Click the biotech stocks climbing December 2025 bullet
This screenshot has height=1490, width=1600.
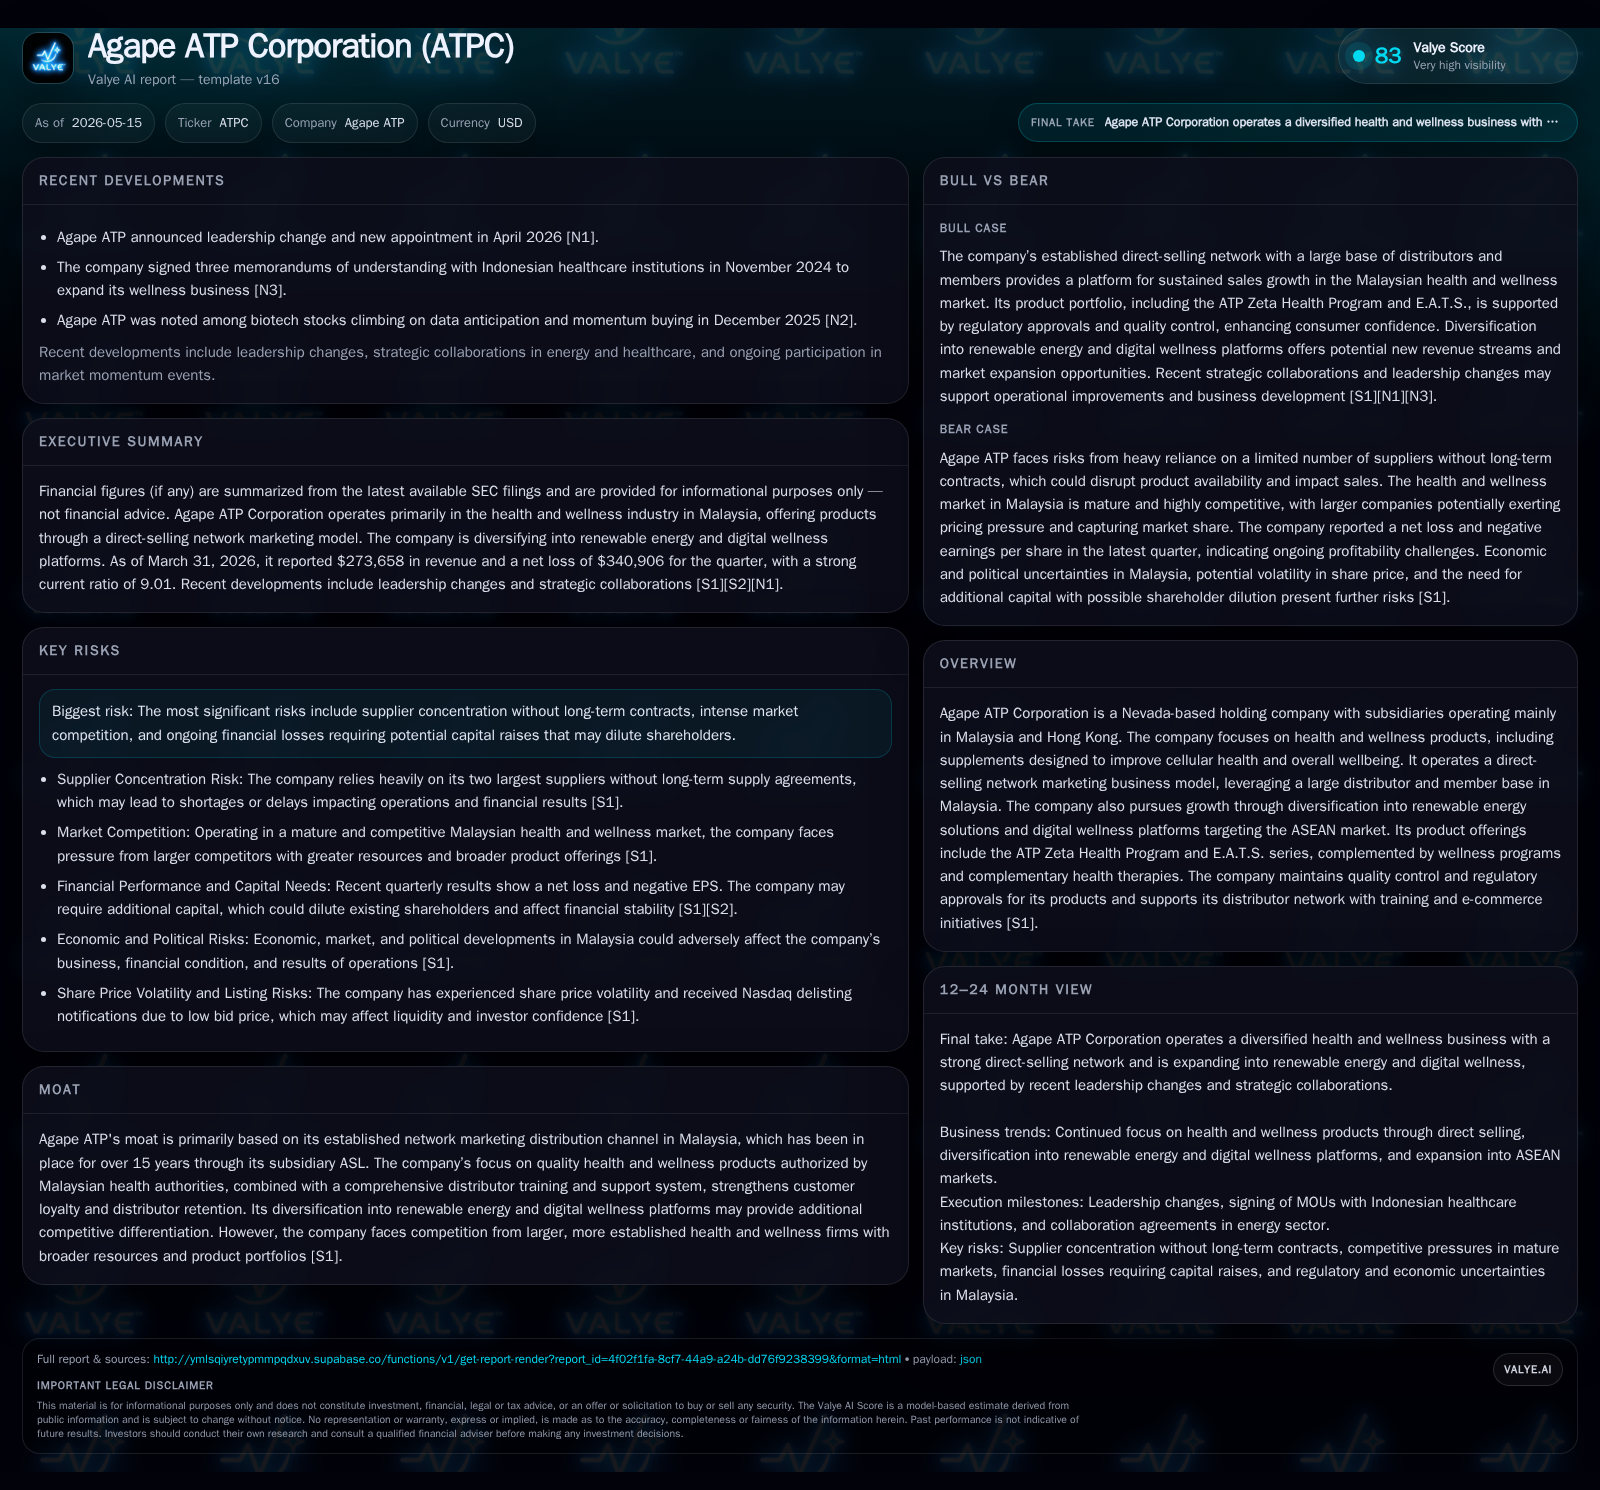(457, 320)
